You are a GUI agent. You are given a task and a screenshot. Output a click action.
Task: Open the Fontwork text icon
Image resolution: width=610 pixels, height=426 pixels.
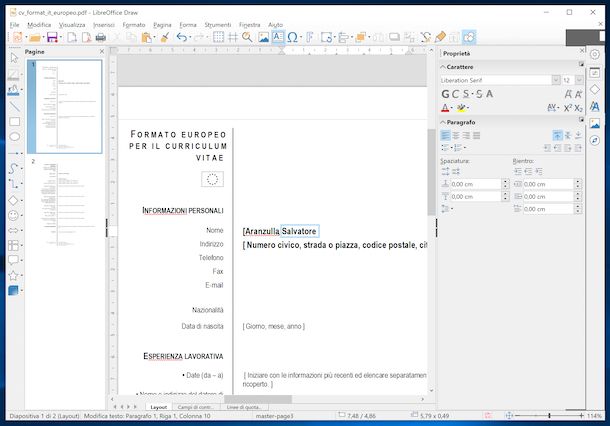click(x=310, y=37)
